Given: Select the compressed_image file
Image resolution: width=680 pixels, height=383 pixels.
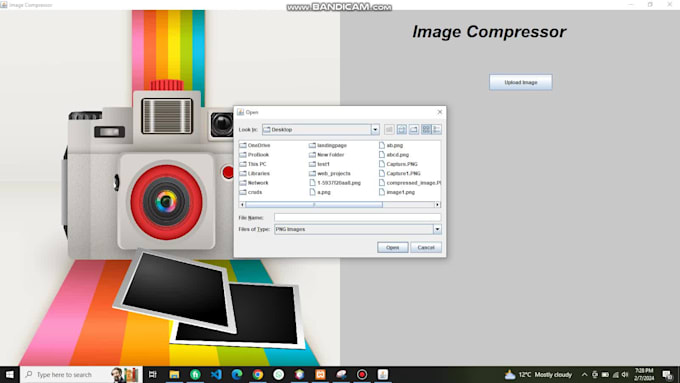Looking at the screenshot, I should click(x=409, y=183).
